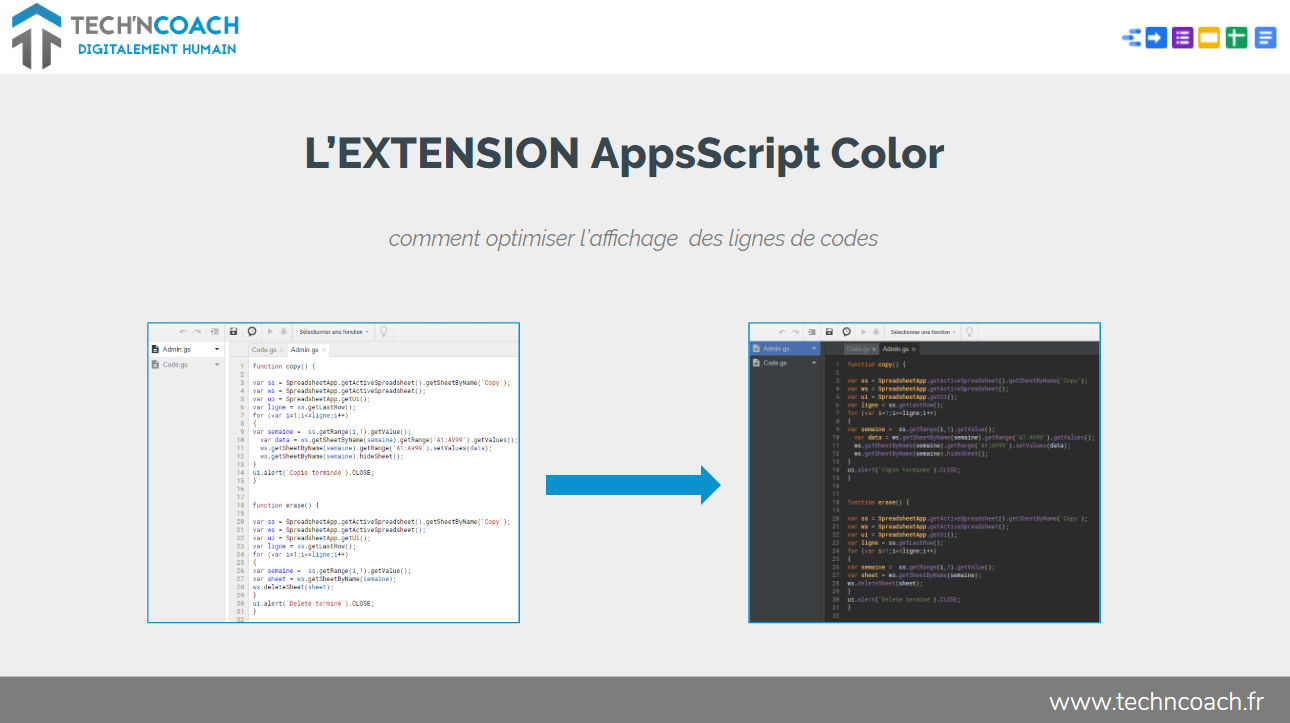Select Admin.gs file in the dark editor sidebar
The image size is (1290, 723).
point(785,348)
